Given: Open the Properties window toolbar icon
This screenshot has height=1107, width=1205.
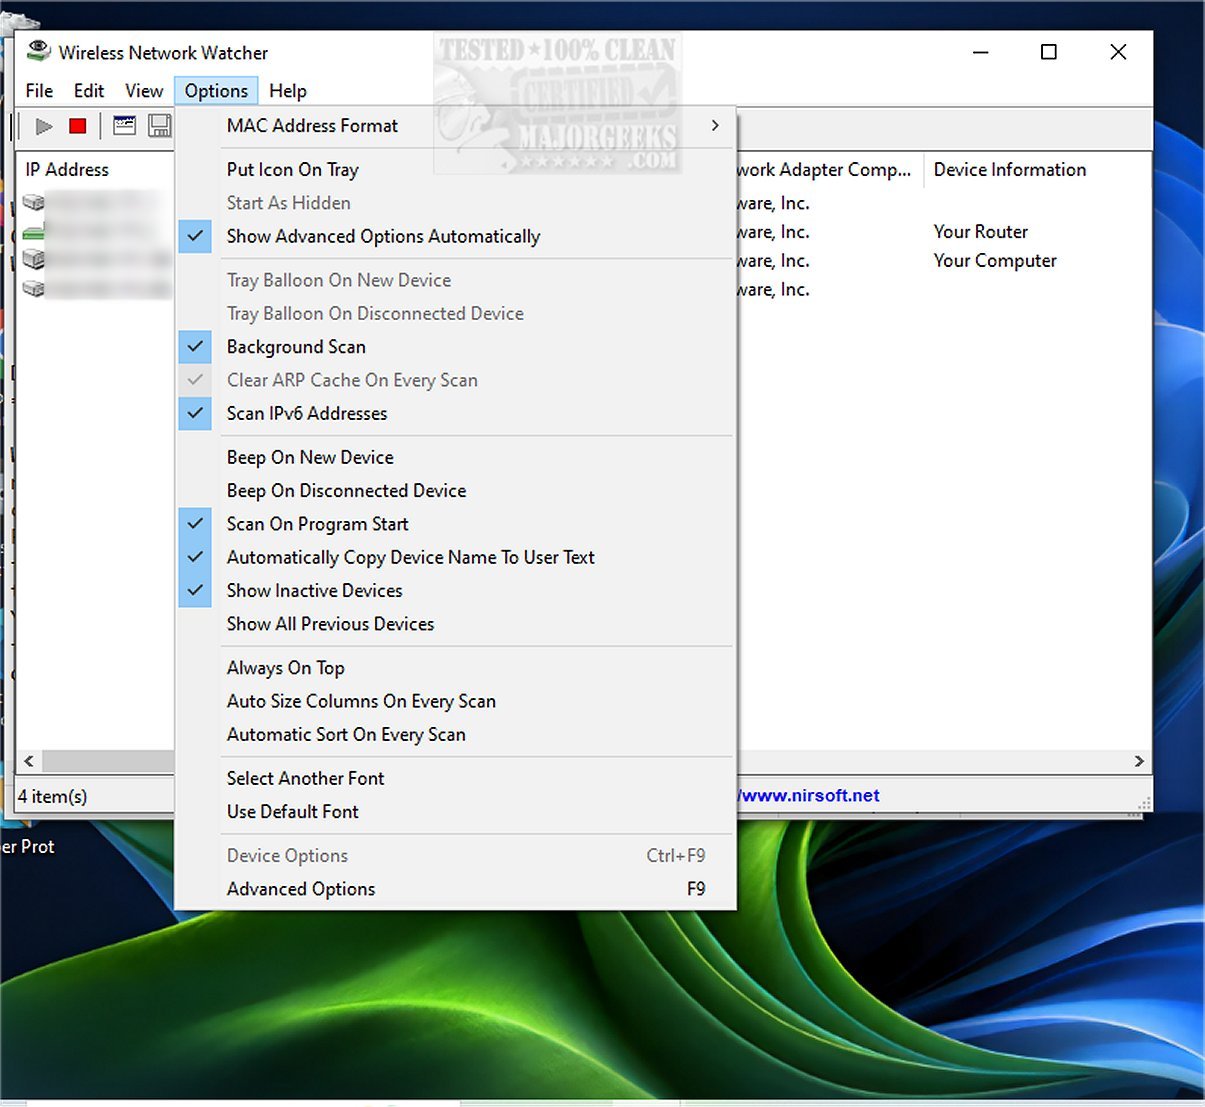Looking at the screenshot, I should tap(124, 126).
